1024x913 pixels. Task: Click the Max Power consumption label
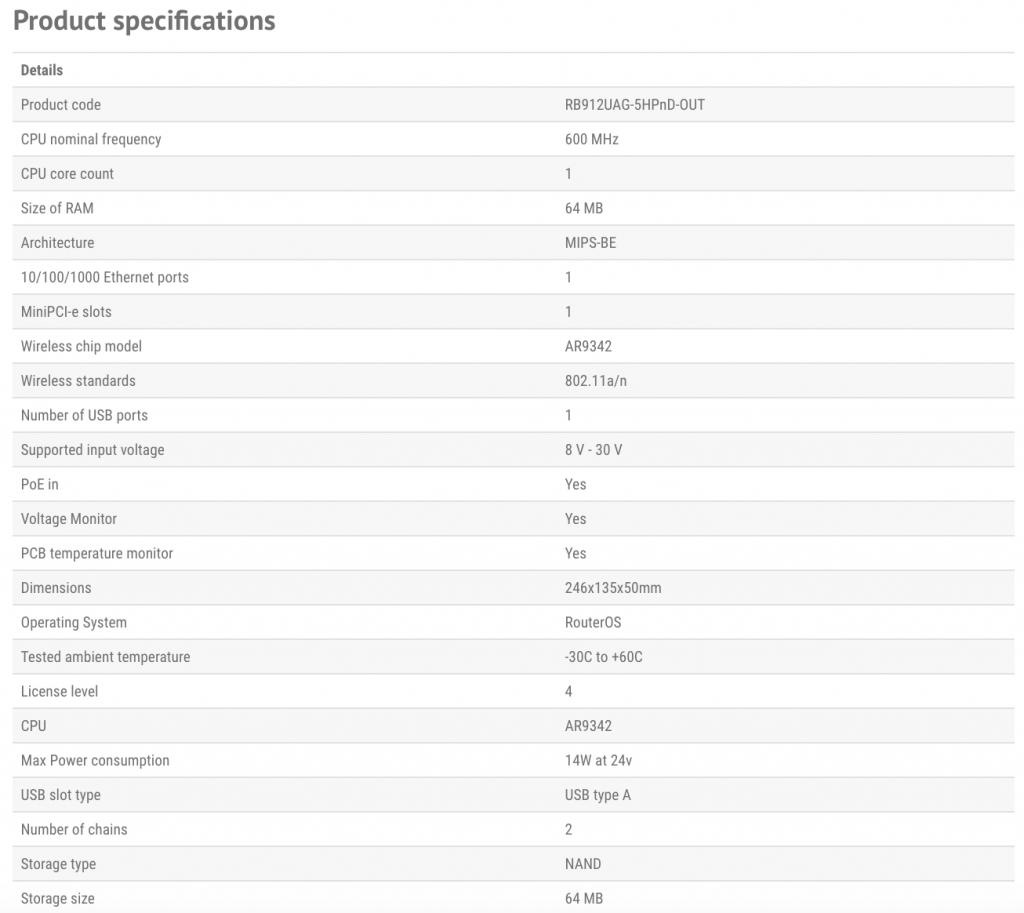click(95, 760)
